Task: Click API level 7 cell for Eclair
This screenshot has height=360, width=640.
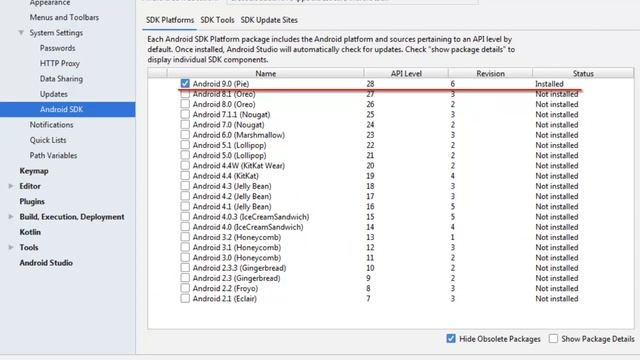Action: pyautogui.click(x=368, y=298)
